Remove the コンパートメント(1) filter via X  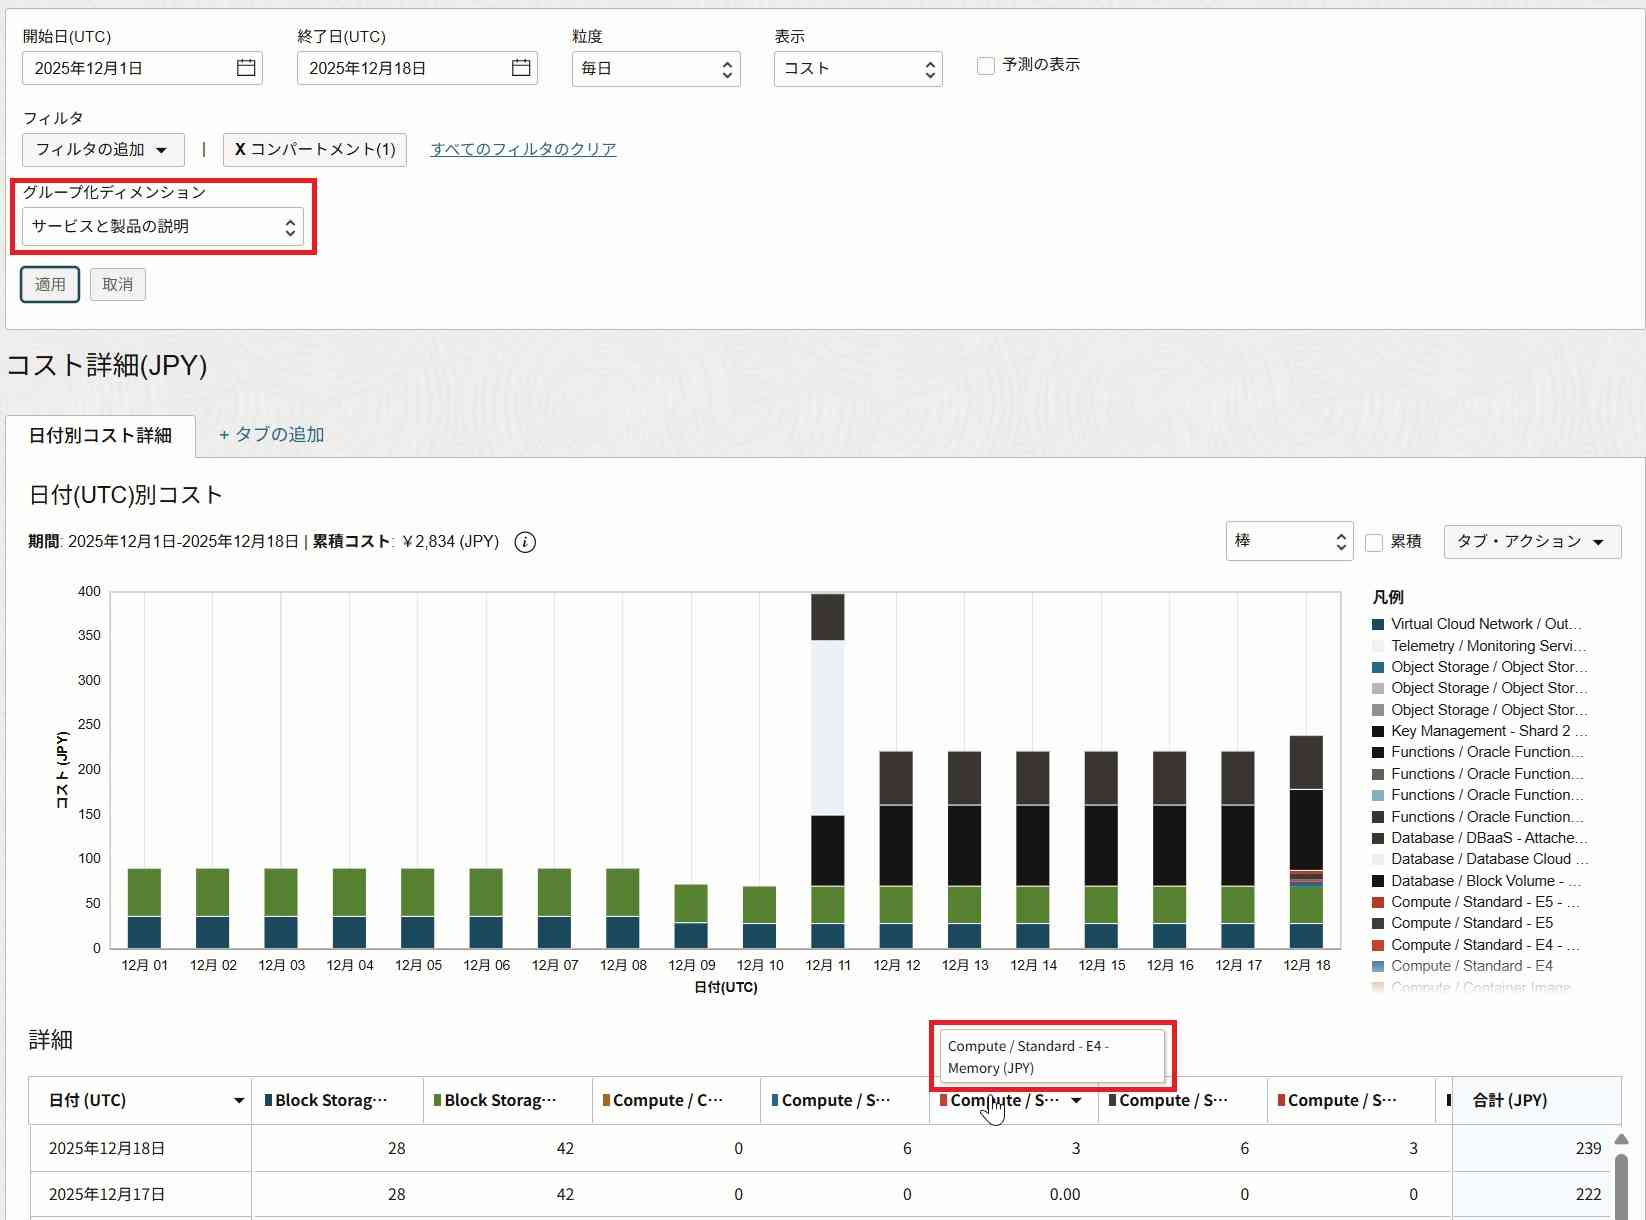pos(240,149)
